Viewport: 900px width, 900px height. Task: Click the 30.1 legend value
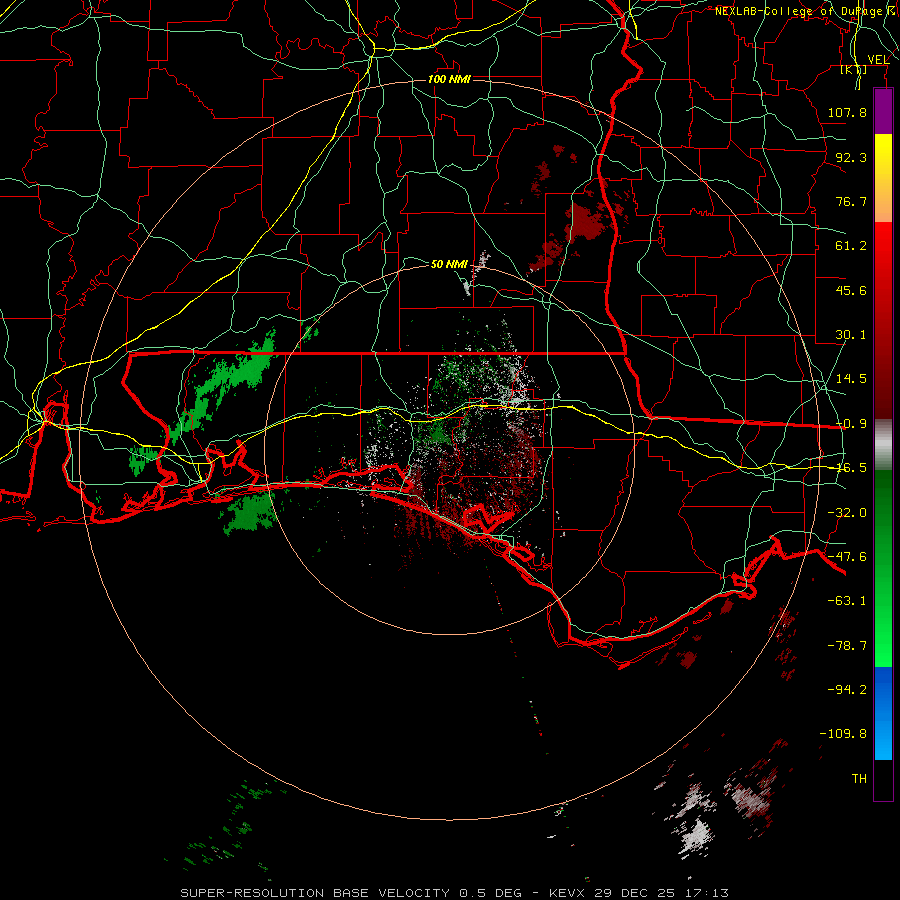(851, 335)
